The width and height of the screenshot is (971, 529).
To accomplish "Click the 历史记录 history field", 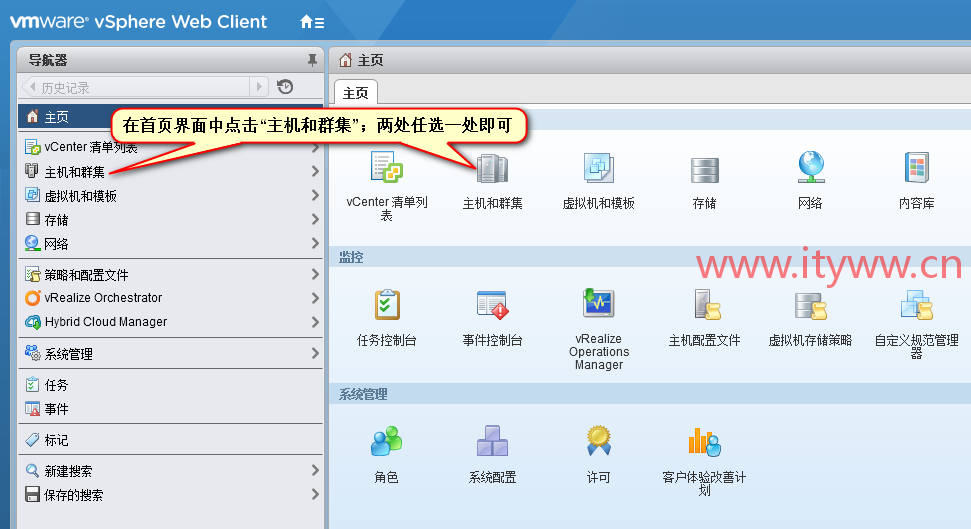I will tap(144, 87).
